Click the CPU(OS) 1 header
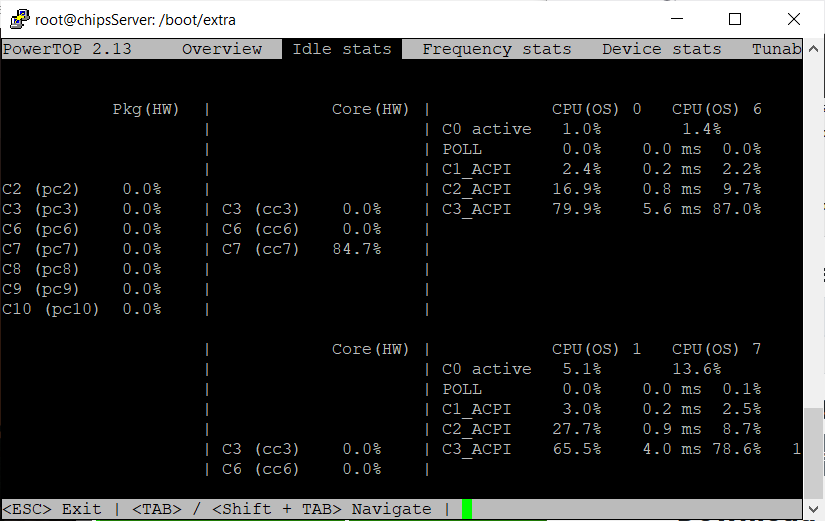This screenshot has height=521, width=825. [x=597, y=349]
